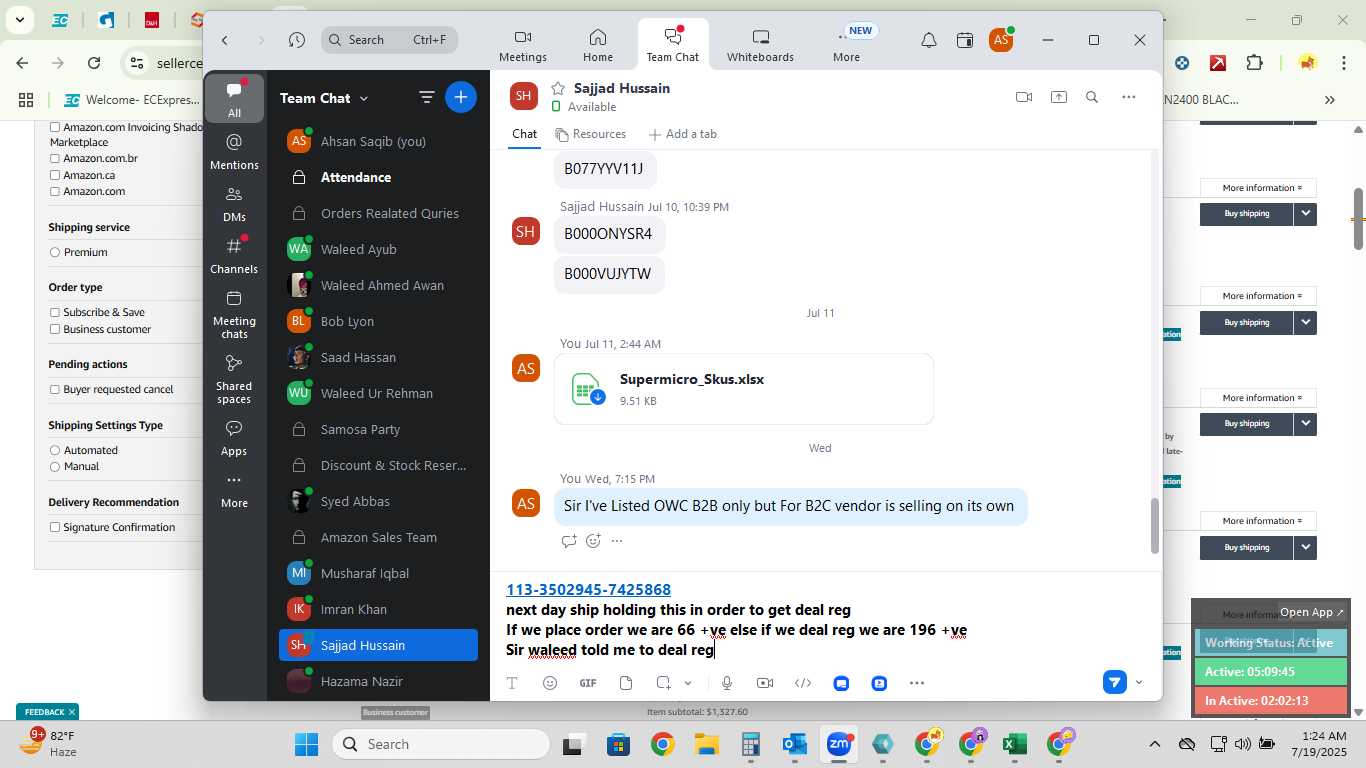Open more composer options ellipsis
The image size is (1366, 768).
coord(917,683)
